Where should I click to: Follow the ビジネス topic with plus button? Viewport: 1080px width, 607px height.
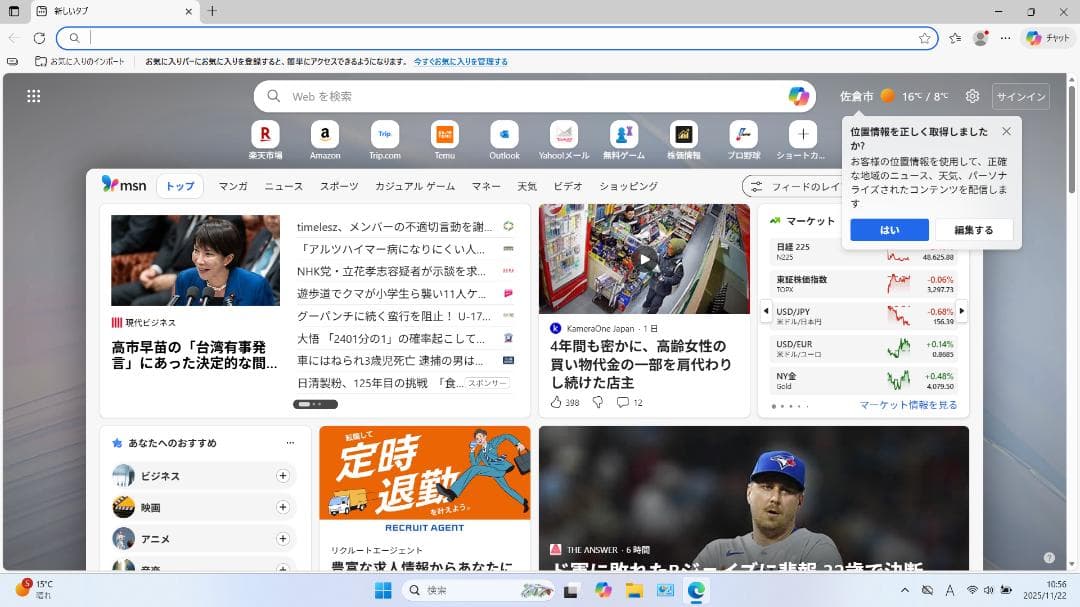(x=283, y=476)
